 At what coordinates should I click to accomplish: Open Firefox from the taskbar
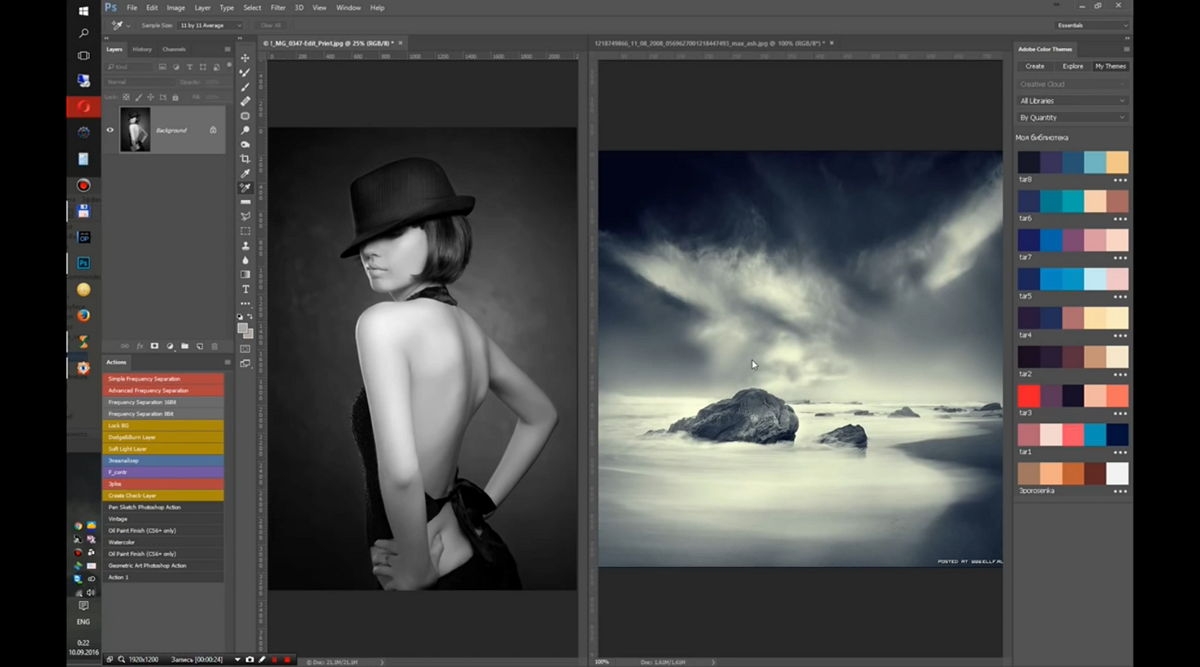[x=84, y=315]
